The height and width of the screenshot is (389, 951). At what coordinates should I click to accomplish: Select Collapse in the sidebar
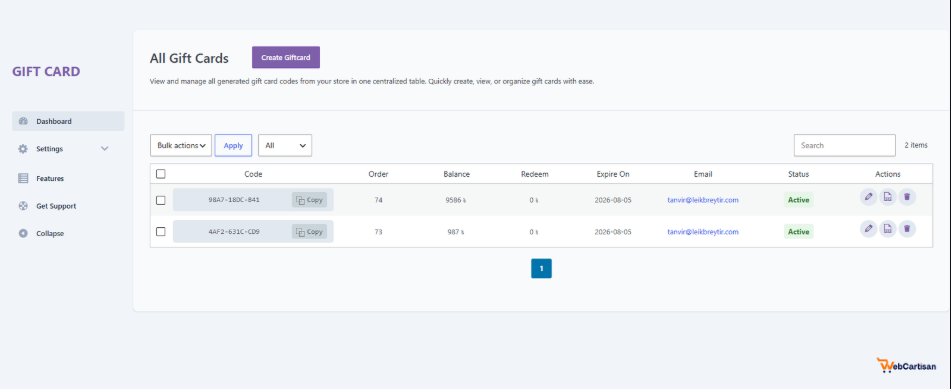pyautogui.click(x=68, y=233)
